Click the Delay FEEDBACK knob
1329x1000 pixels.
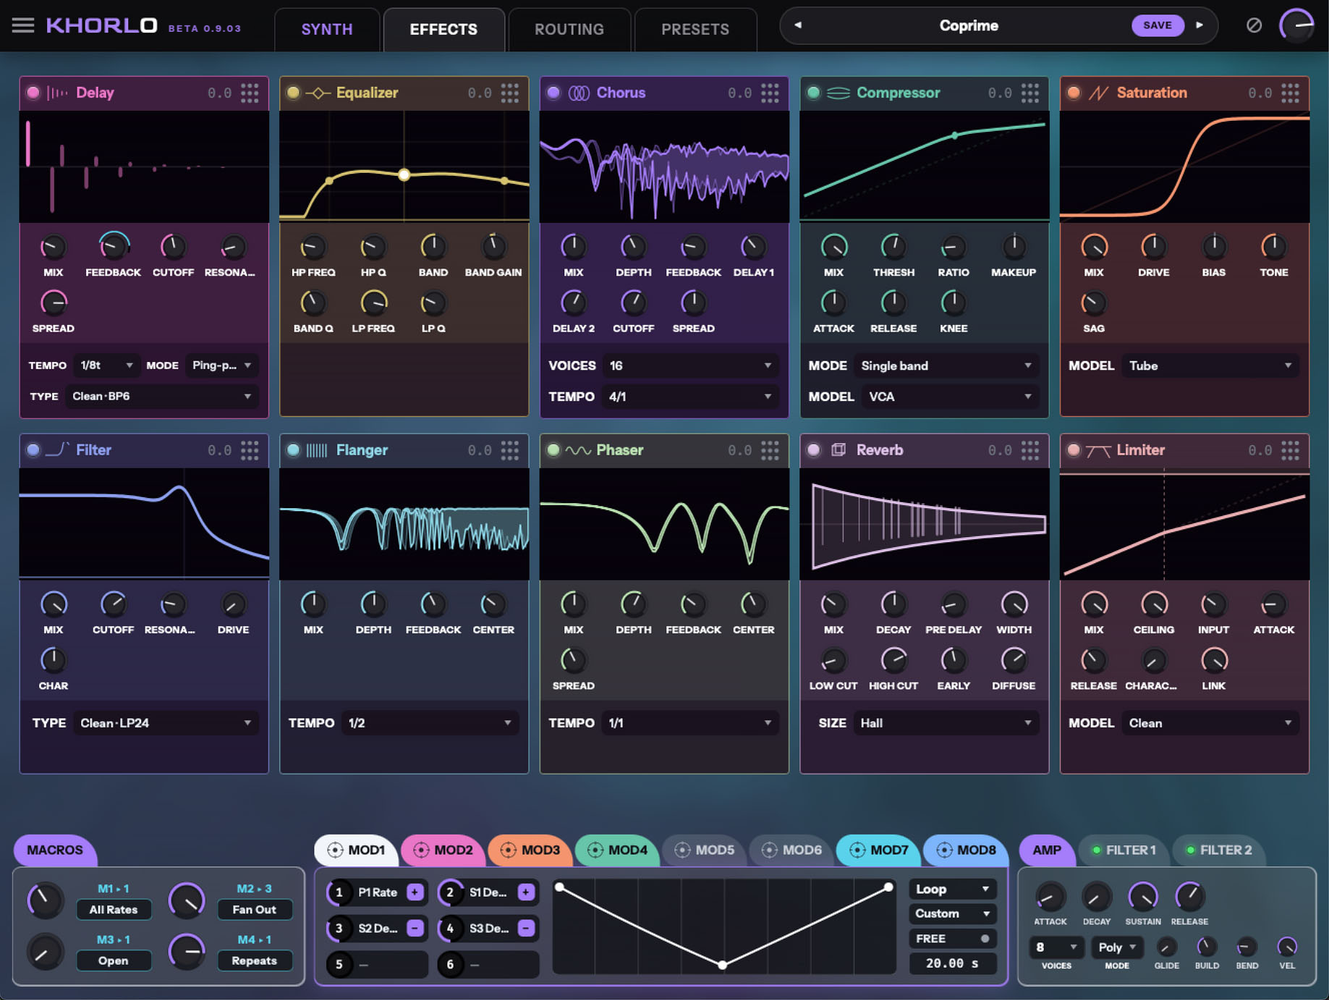point(113,246)
